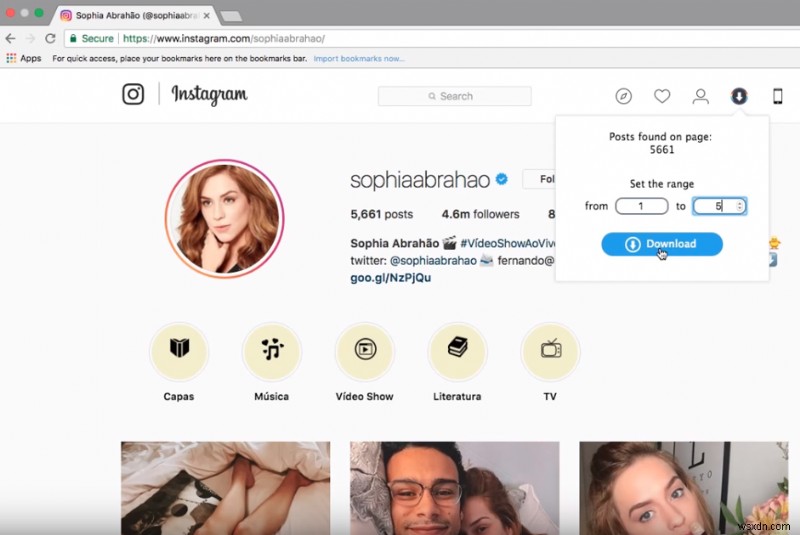
Task: Click the mobile phone view icon
Action: (777, 96)
